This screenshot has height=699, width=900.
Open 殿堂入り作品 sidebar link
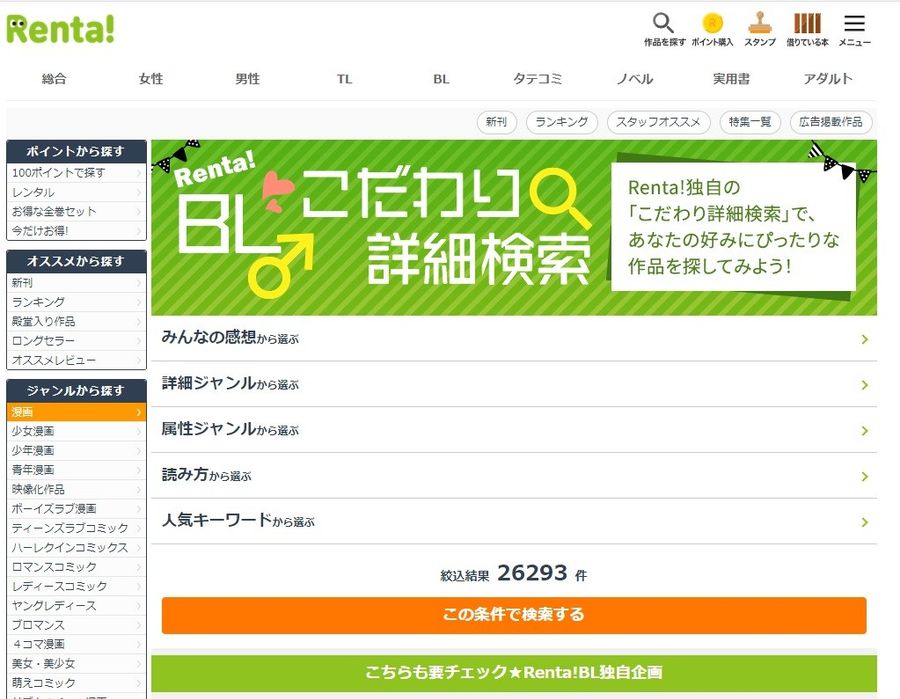(76, 321)
